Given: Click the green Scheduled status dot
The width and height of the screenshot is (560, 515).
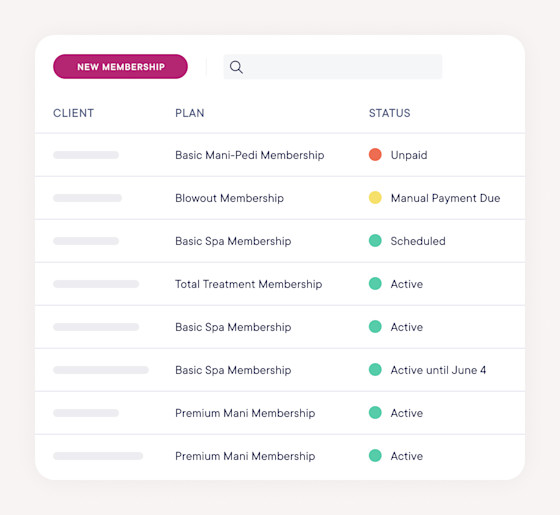Looking at the screenshot, I should tap(375, 241).
